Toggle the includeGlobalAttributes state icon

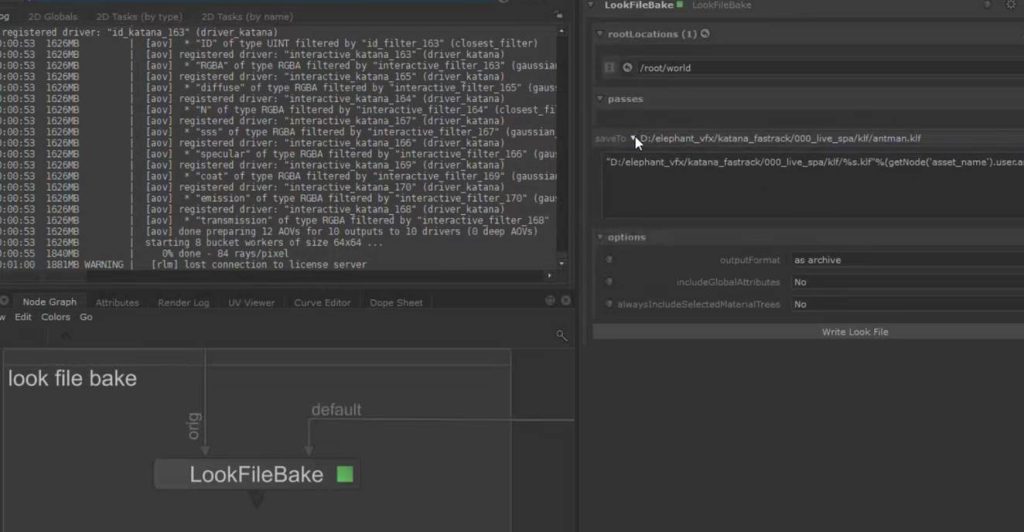click(x=607, y=282)
